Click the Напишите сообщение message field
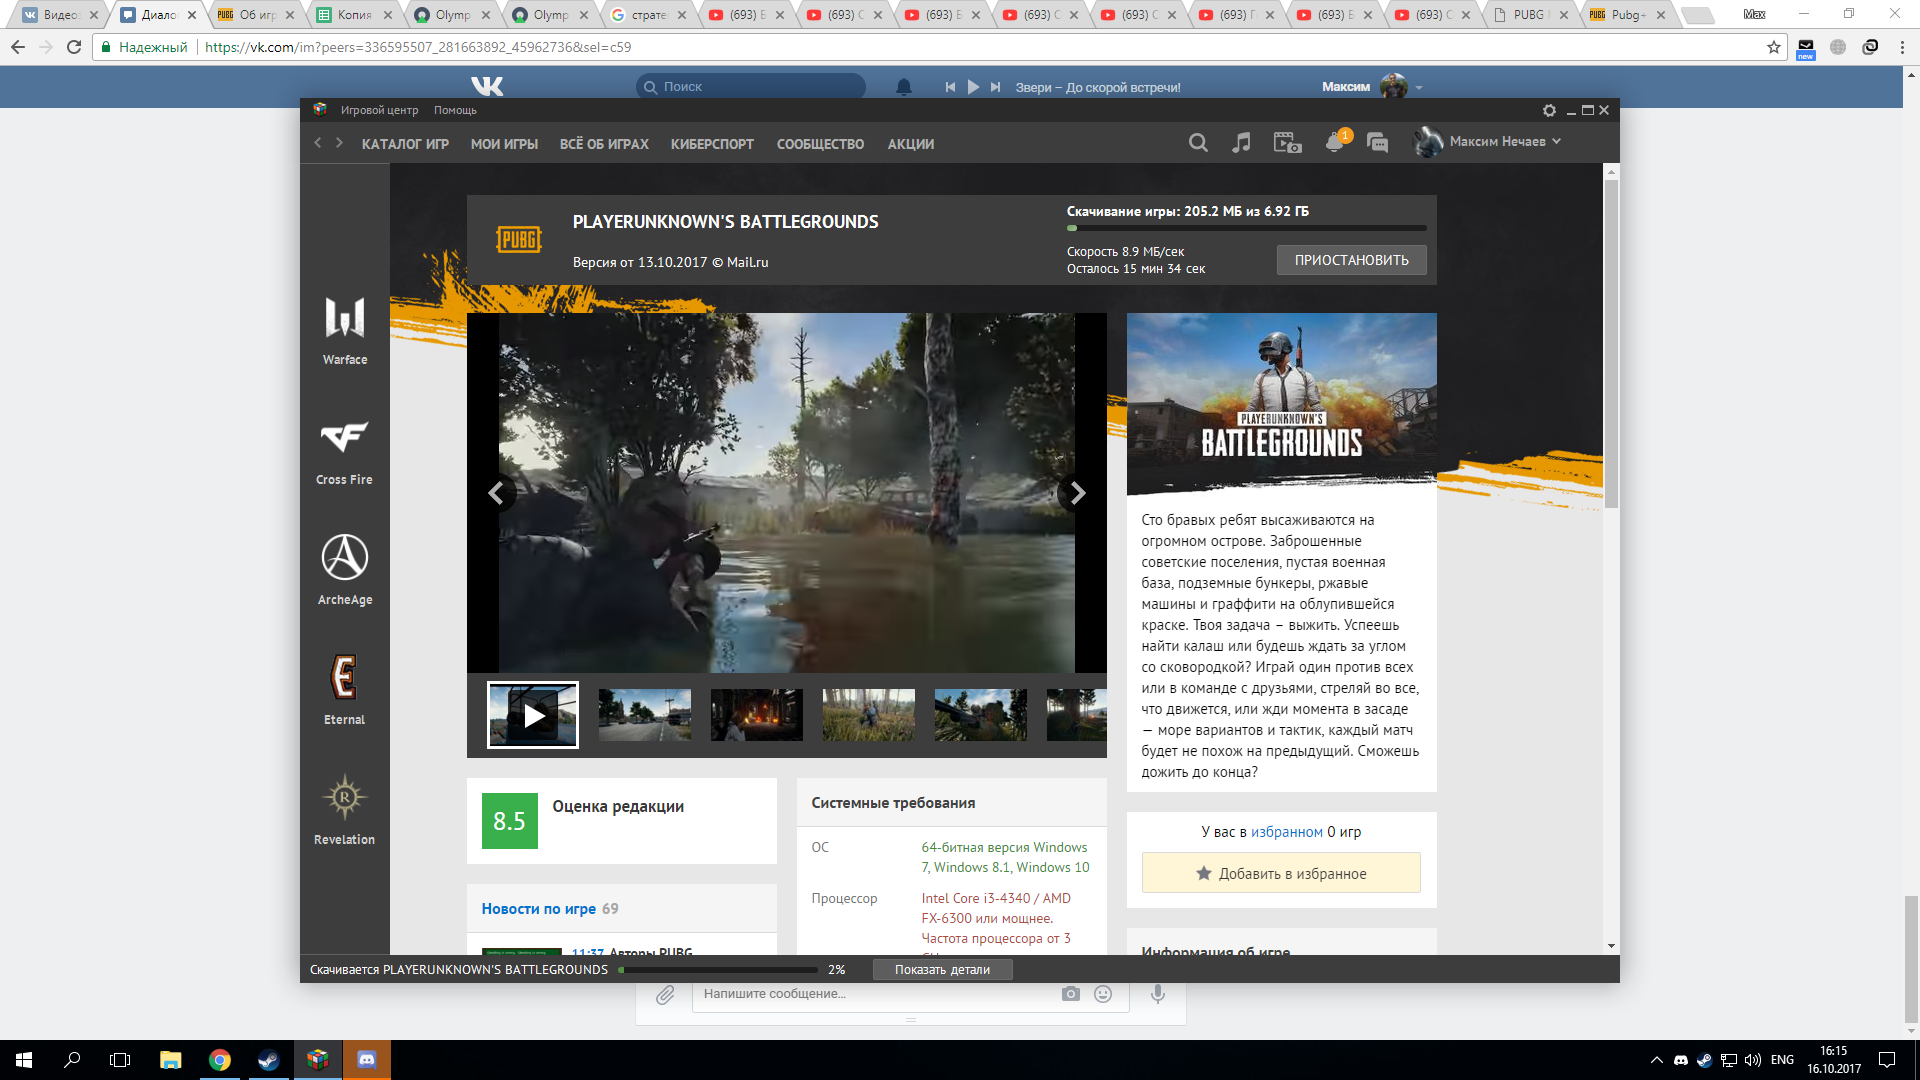The image size is (1920, 1080). point(880,994)
